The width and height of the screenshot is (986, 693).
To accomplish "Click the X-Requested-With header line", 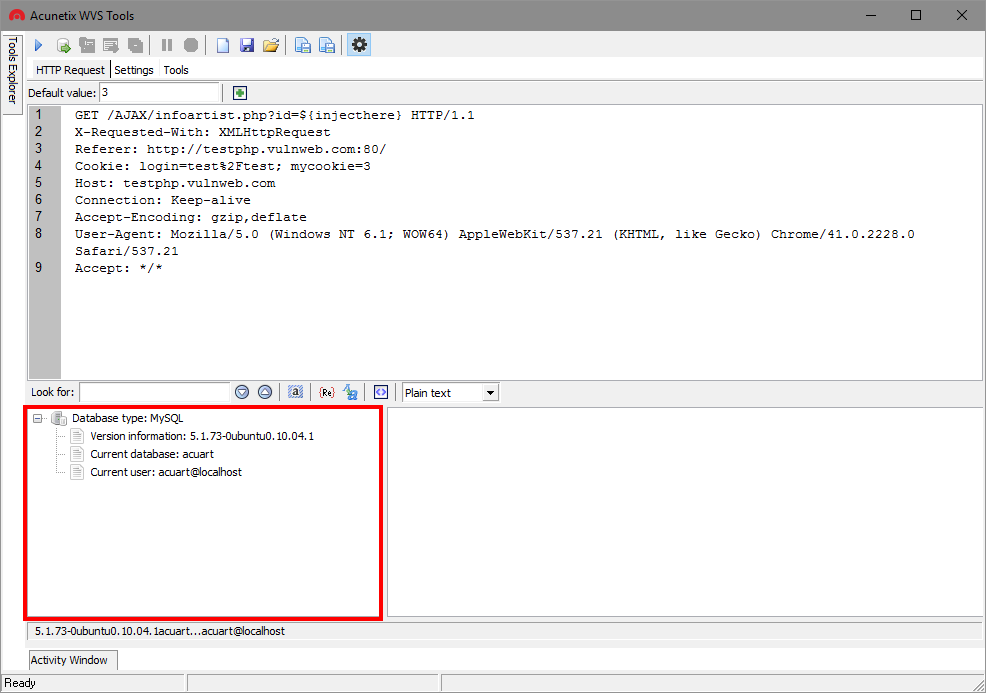I will (202, 132).
